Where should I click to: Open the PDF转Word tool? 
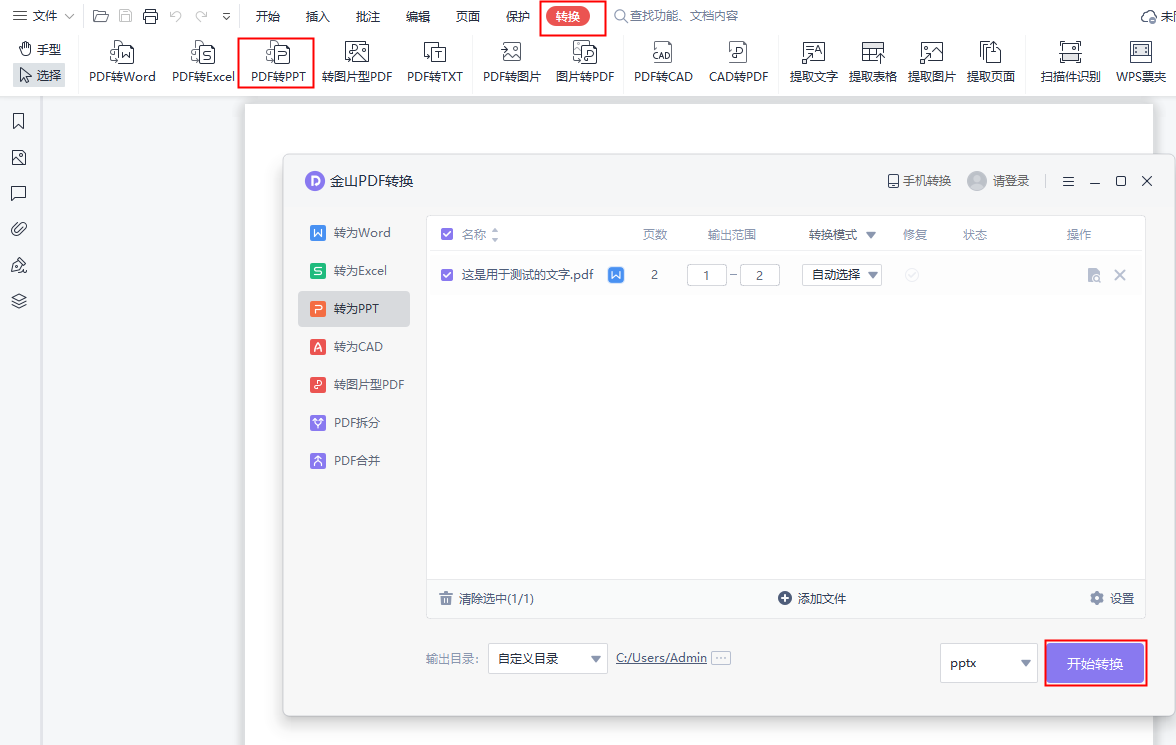point(122,62)
